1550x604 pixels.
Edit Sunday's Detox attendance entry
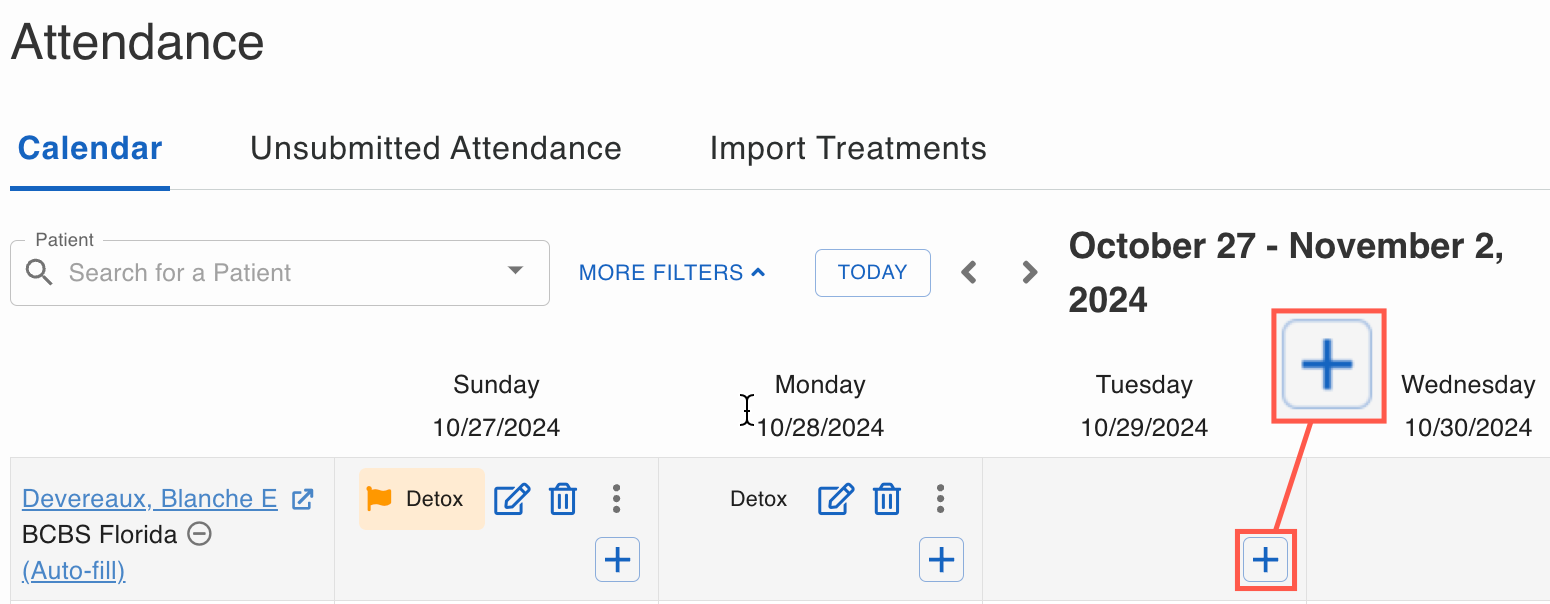tap(512, 498)
